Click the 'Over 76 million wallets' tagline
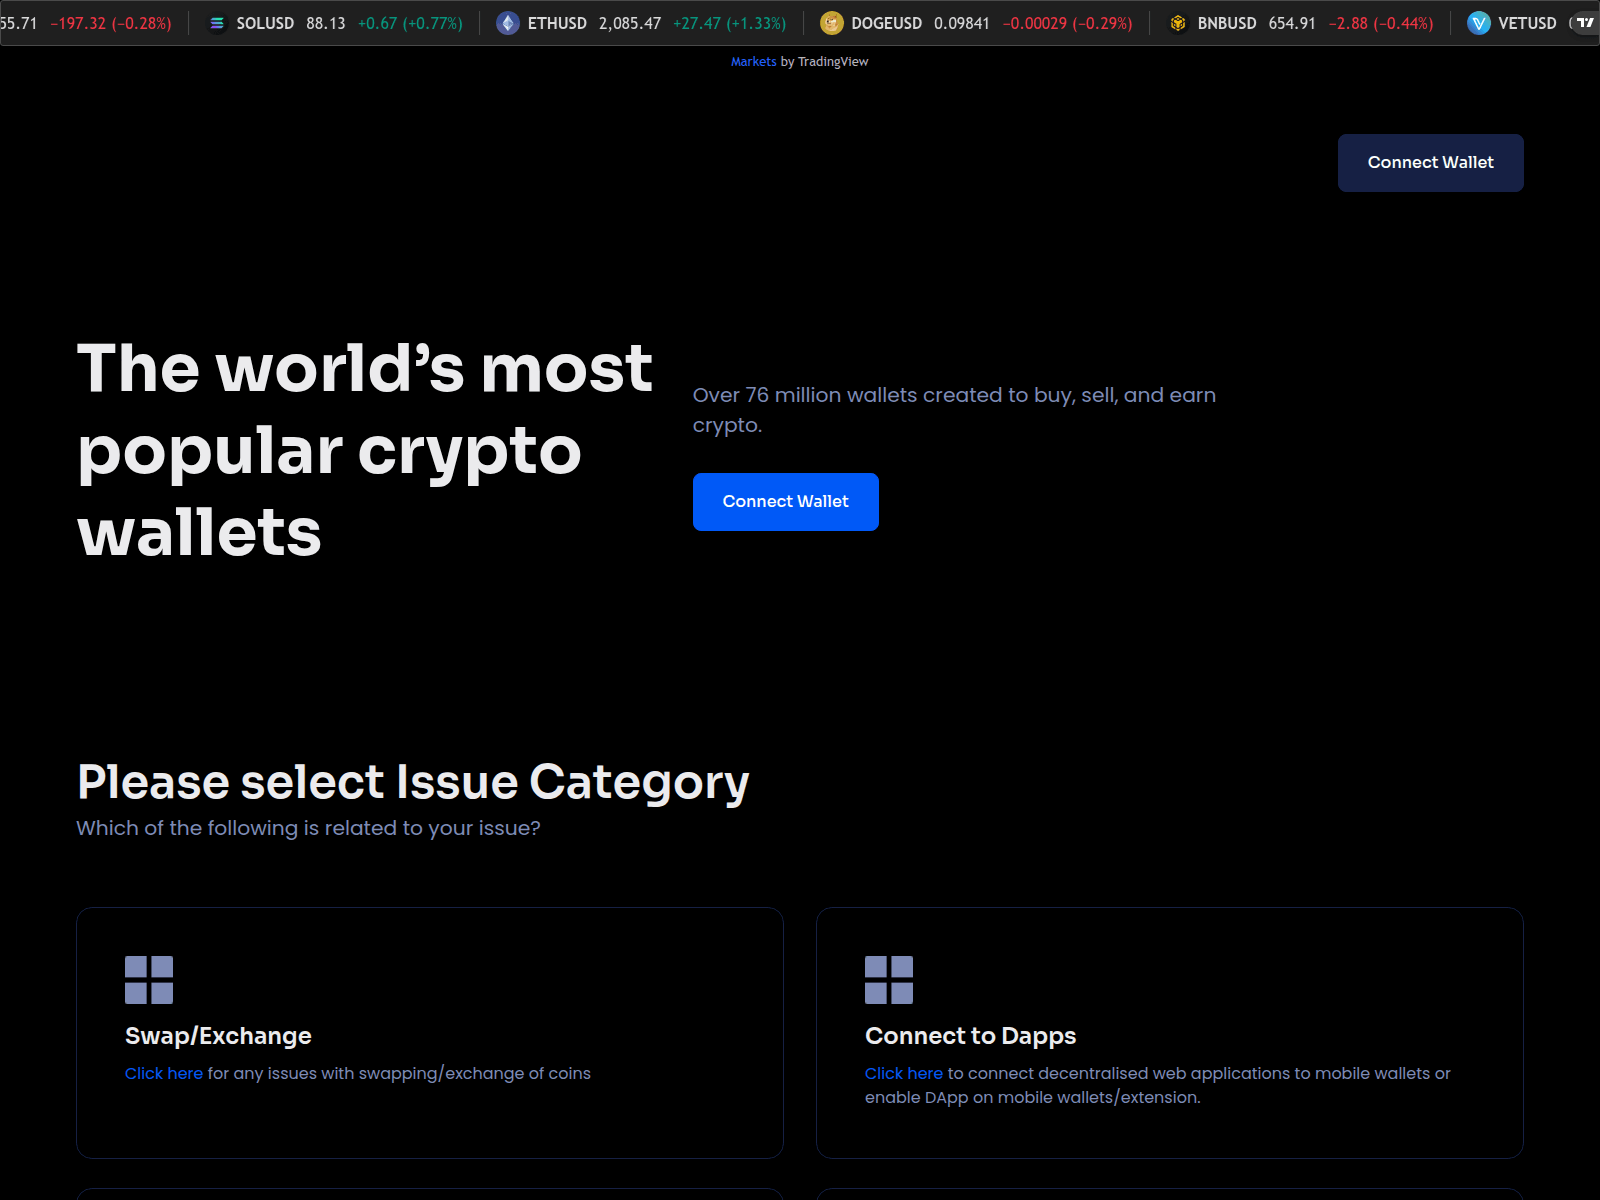This screenshot has width=1600, height=1200. pyautogui.click(x=954, y=410)
